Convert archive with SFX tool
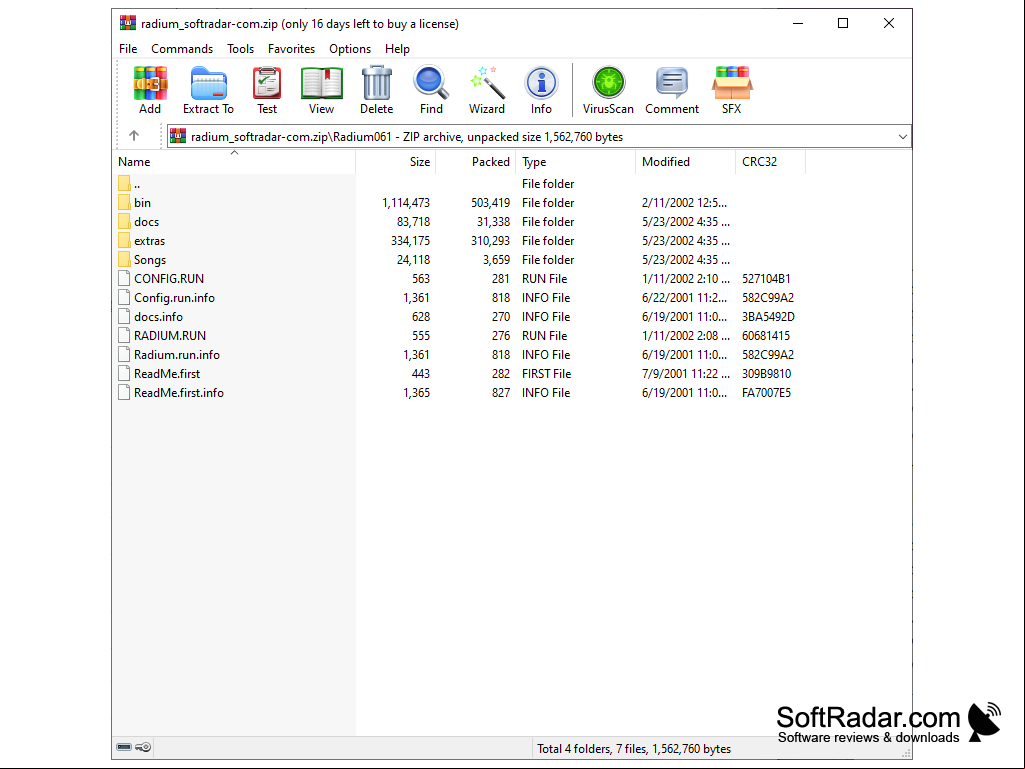This screenshot has height=769, width=1025. tap(731, 90)
